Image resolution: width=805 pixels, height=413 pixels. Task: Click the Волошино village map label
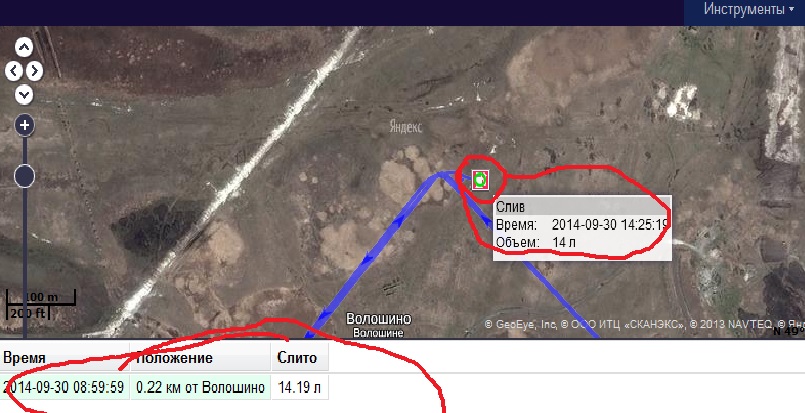[x=379, y=319]
